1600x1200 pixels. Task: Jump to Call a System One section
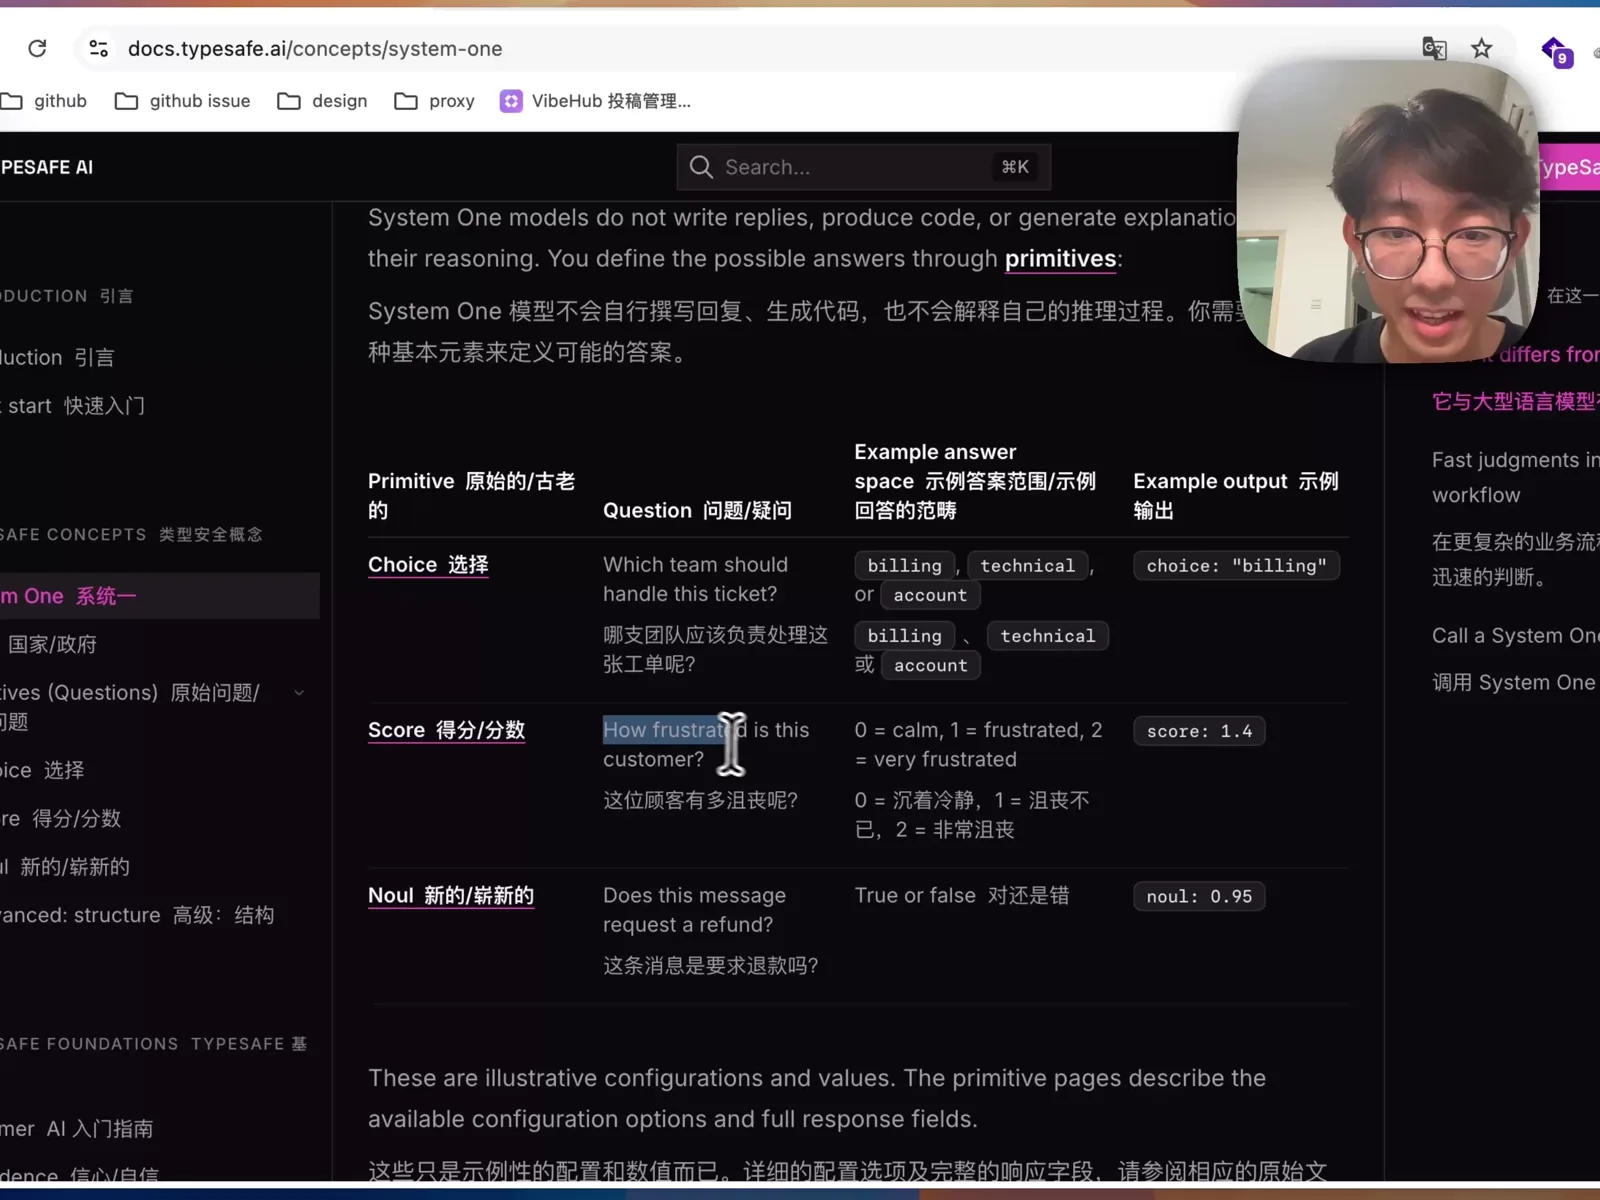point(1515,636)
